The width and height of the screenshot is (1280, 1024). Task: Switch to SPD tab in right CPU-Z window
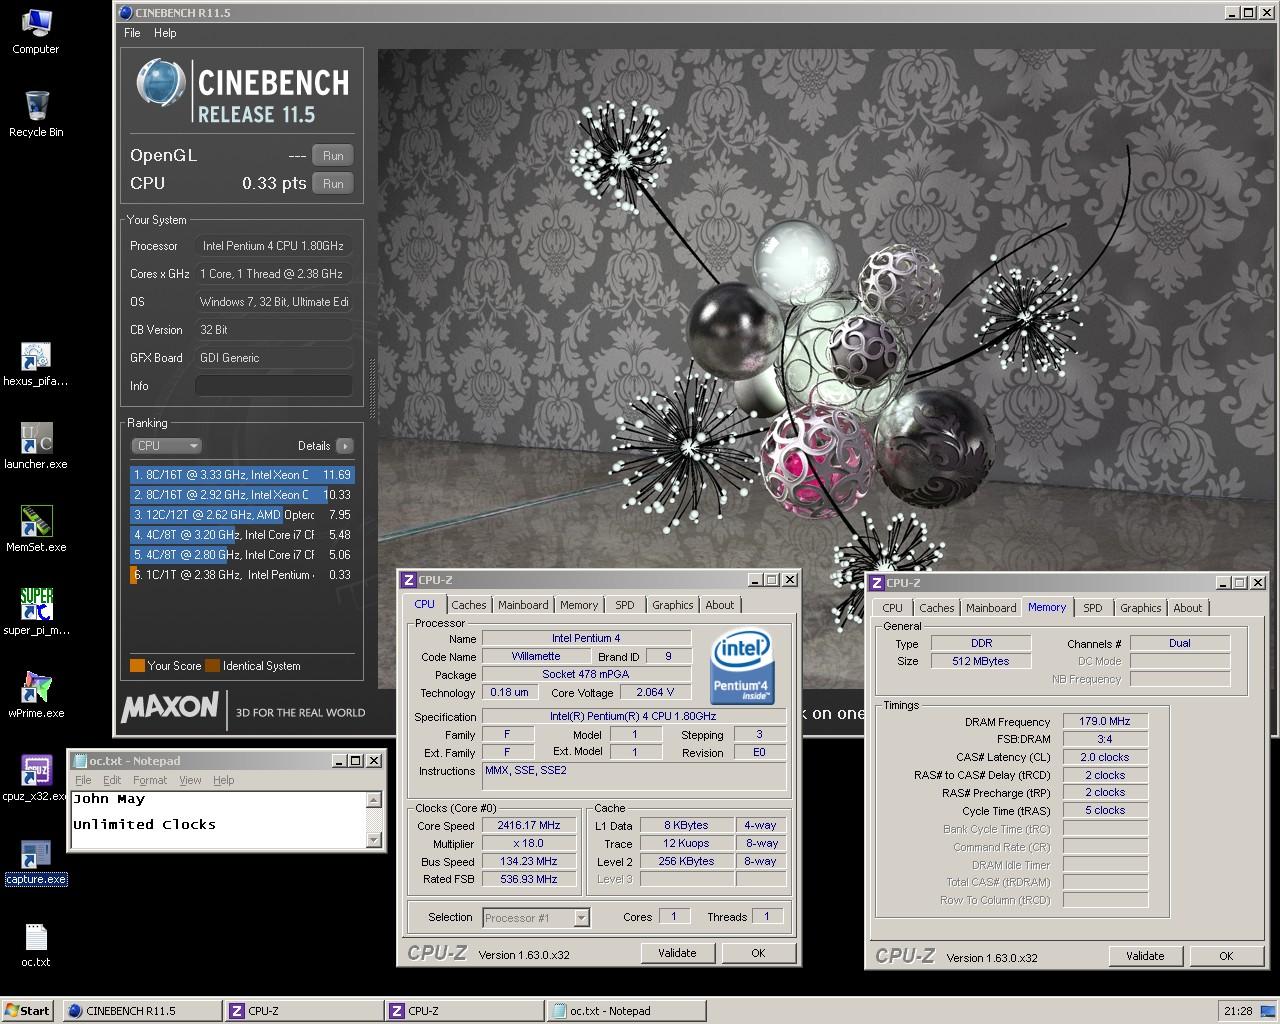[1093, 608]
